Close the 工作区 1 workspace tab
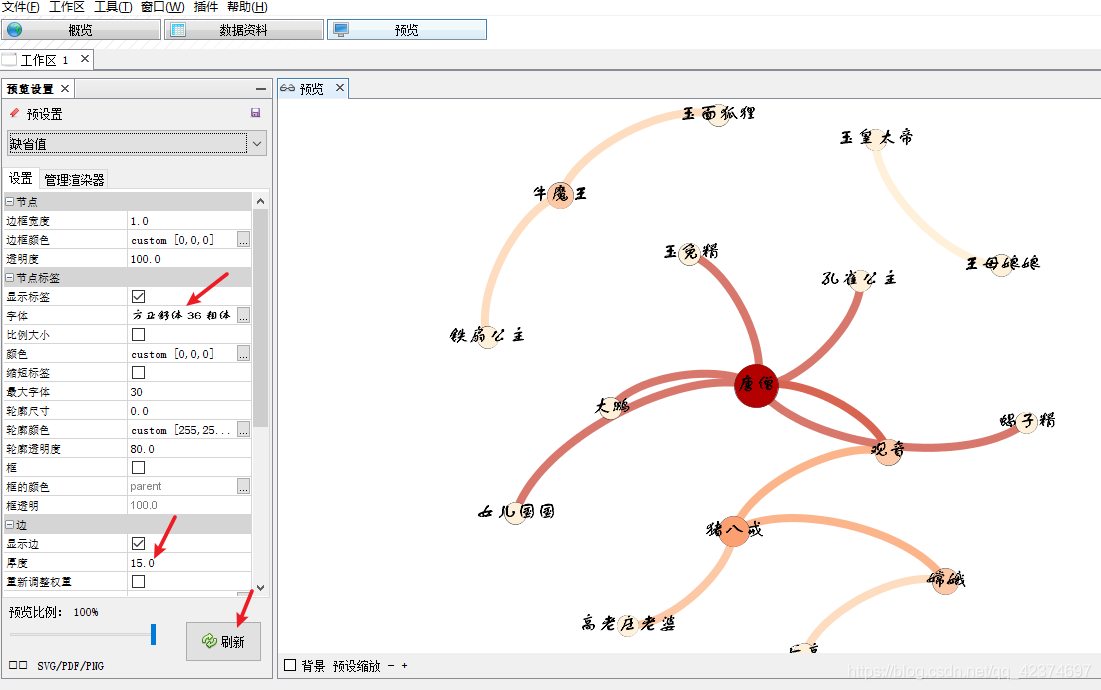This screenshot has width=1101, height=690. (84, 59)
